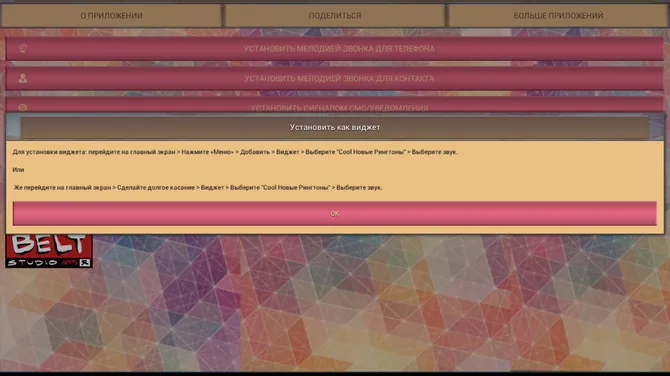Click phone ringing icon
Image resolution: width=670 pixels, height=376 pixels.
[x=23, y=49]
